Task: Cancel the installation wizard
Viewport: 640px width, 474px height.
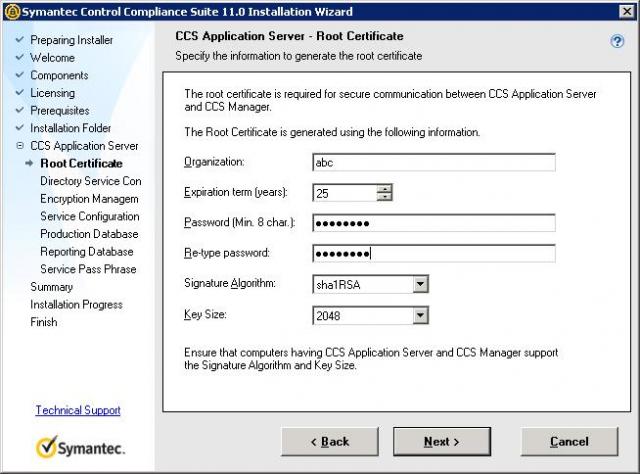Action: click(x=569, y=441)
